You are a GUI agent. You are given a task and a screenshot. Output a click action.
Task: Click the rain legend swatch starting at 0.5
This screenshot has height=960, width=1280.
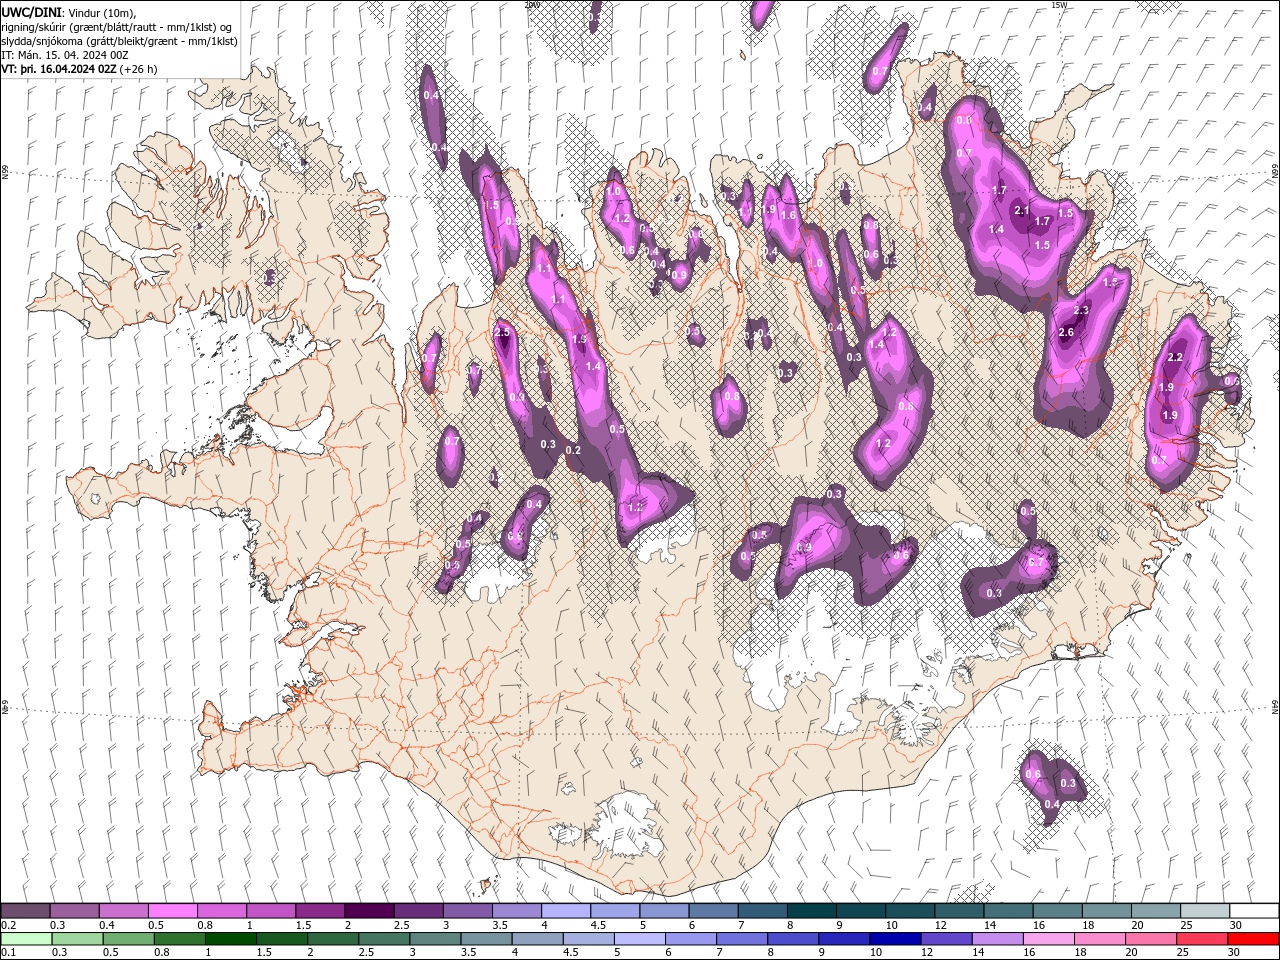tap(128, 939)
